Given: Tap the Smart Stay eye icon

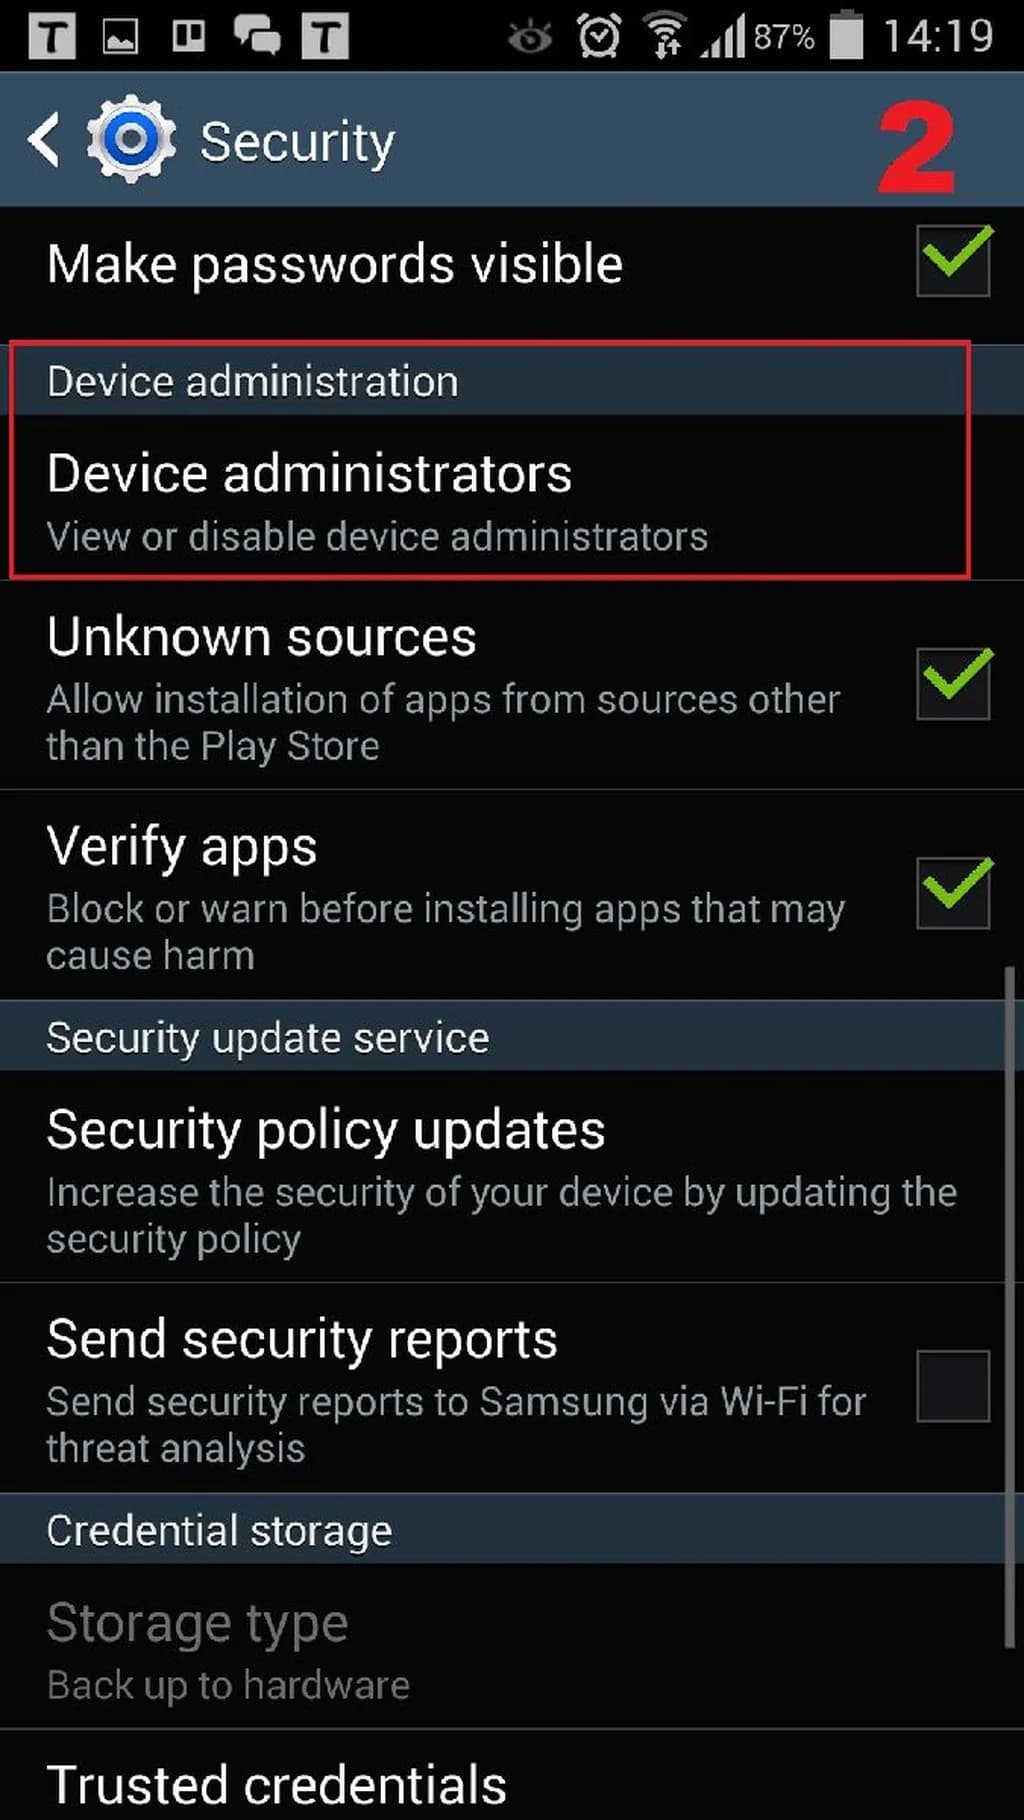Looking at the screenshot, I should tap(530, 38).
